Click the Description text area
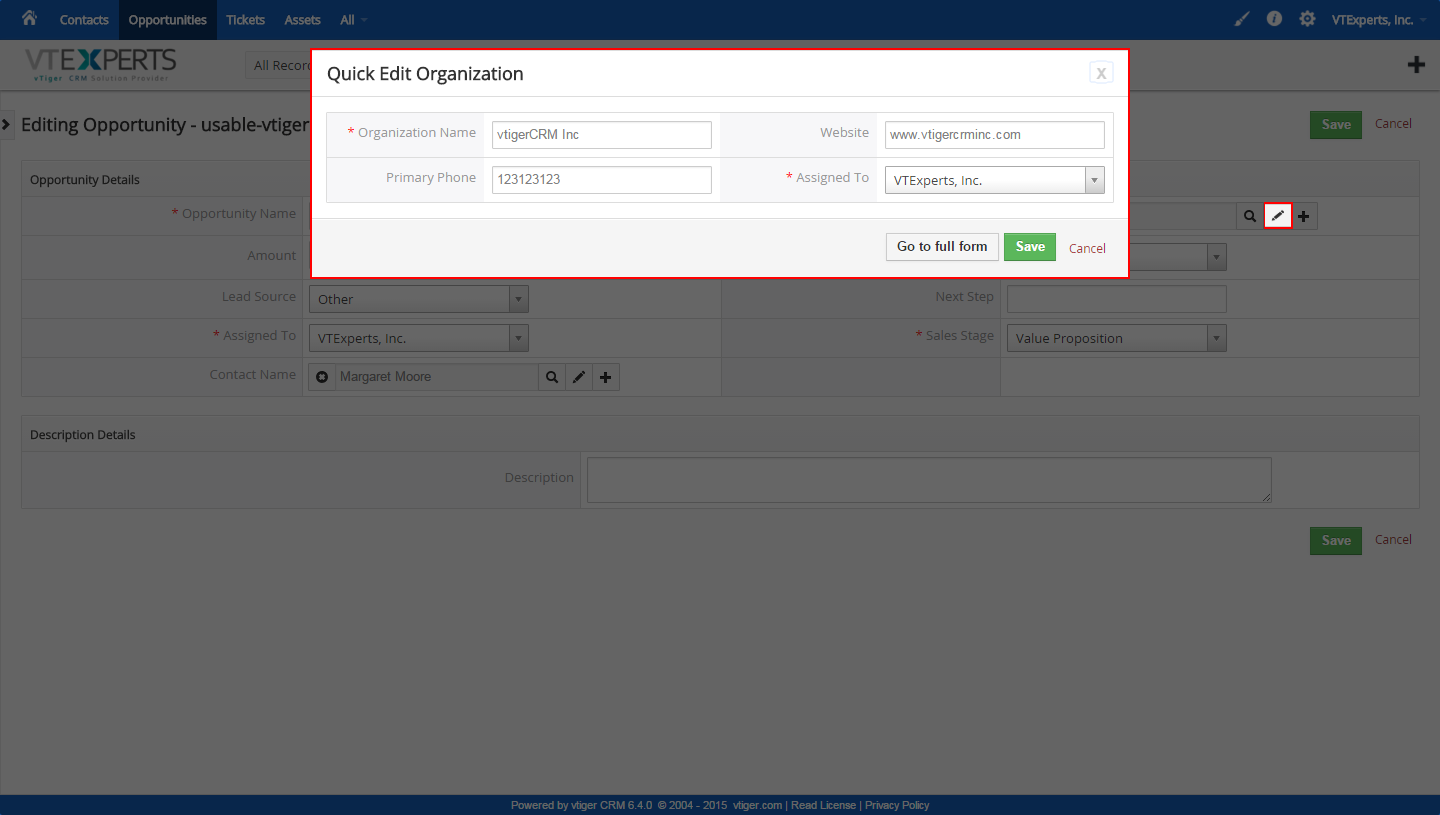 click(x=929, y=480)
